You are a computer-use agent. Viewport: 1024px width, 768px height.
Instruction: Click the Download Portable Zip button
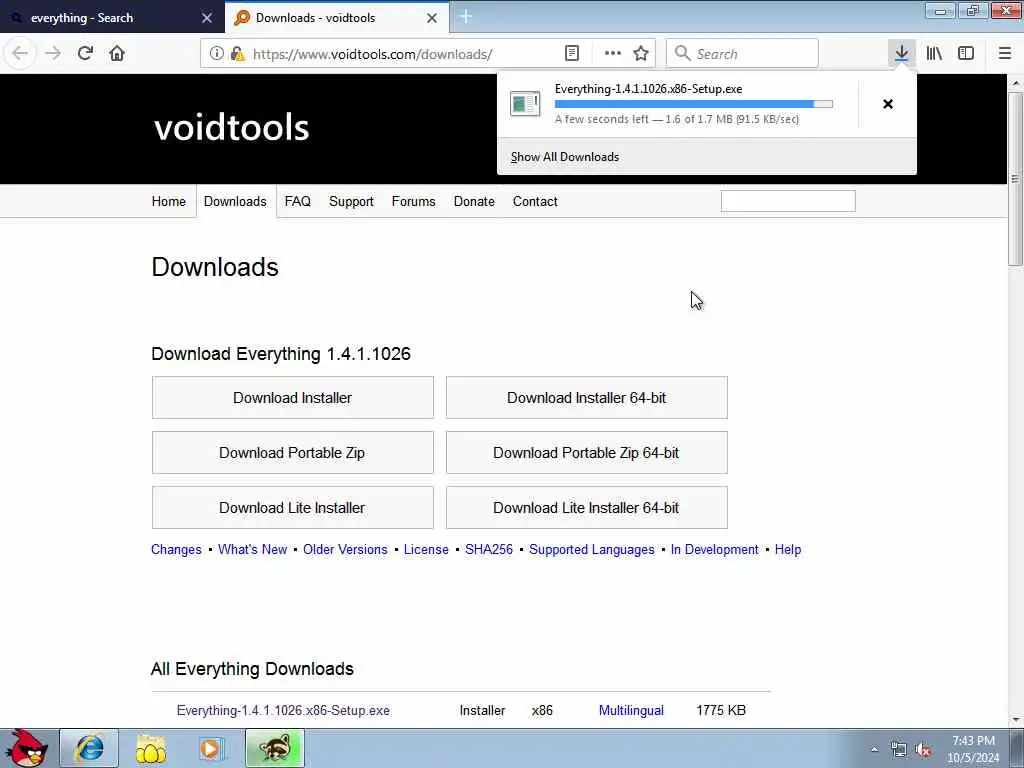(293, 453)
